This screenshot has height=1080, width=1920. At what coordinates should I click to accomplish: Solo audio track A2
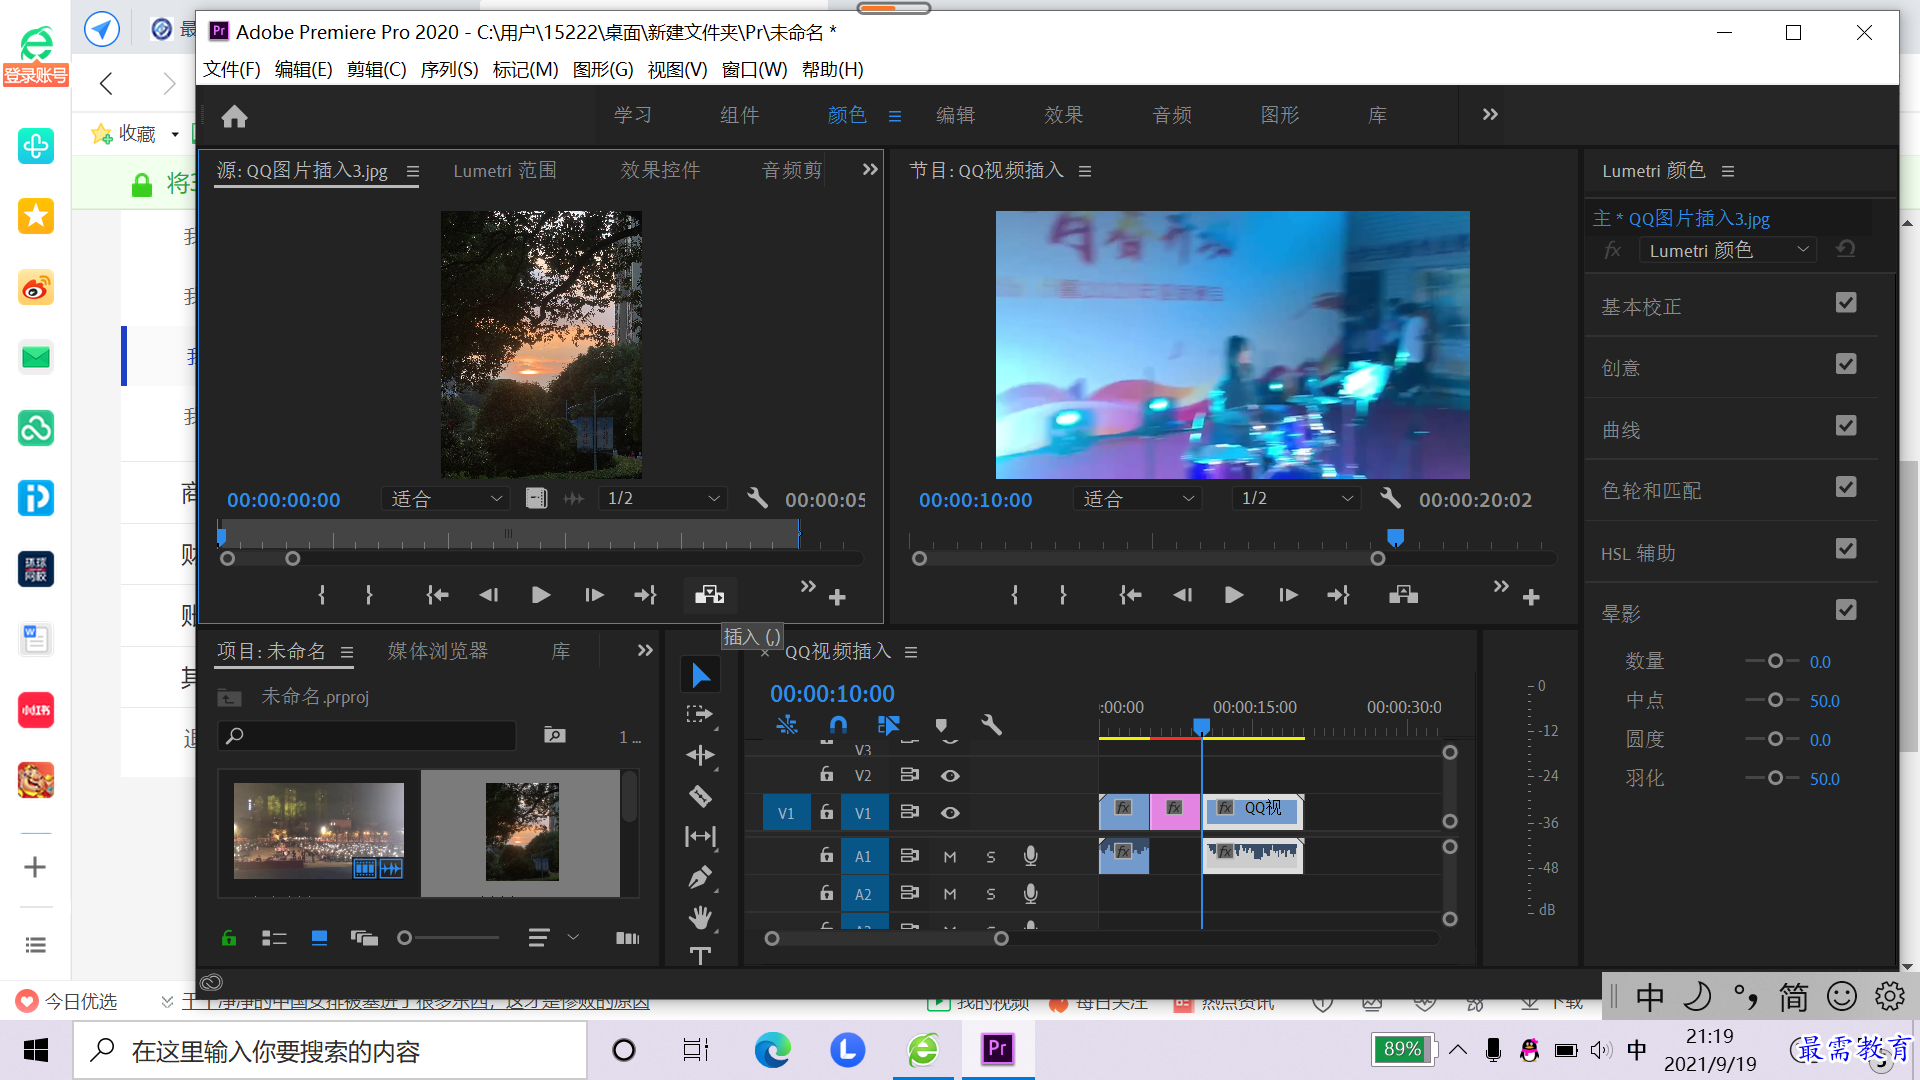tap(991, 894)
